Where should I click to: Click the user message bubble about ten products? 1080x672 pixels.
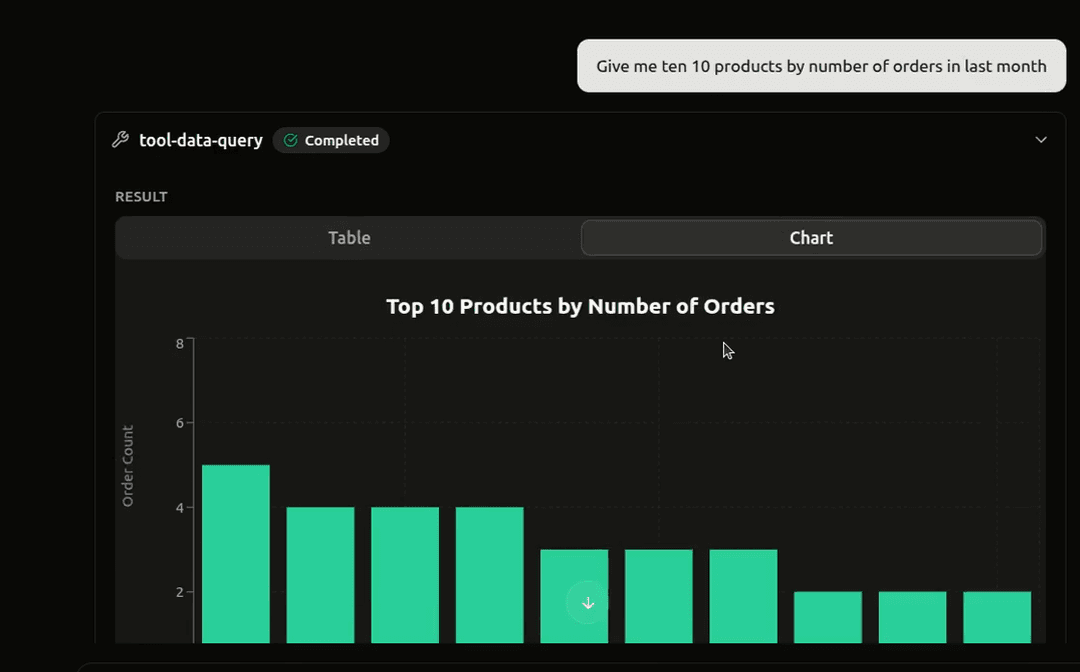821,65
